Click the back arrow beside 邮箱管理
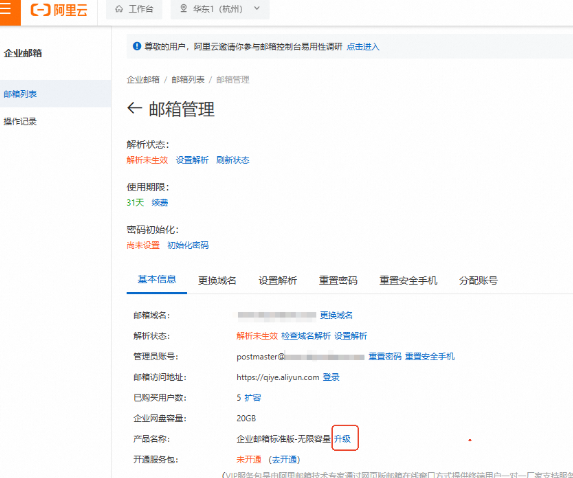The image size is (573, 478). (134, 108)
